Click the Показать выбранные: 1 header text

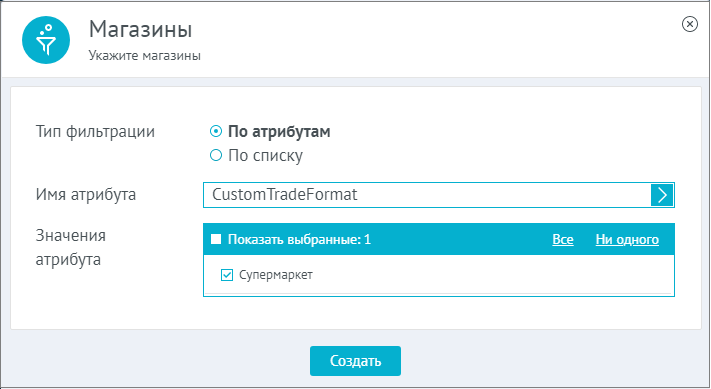click(299, 239)
